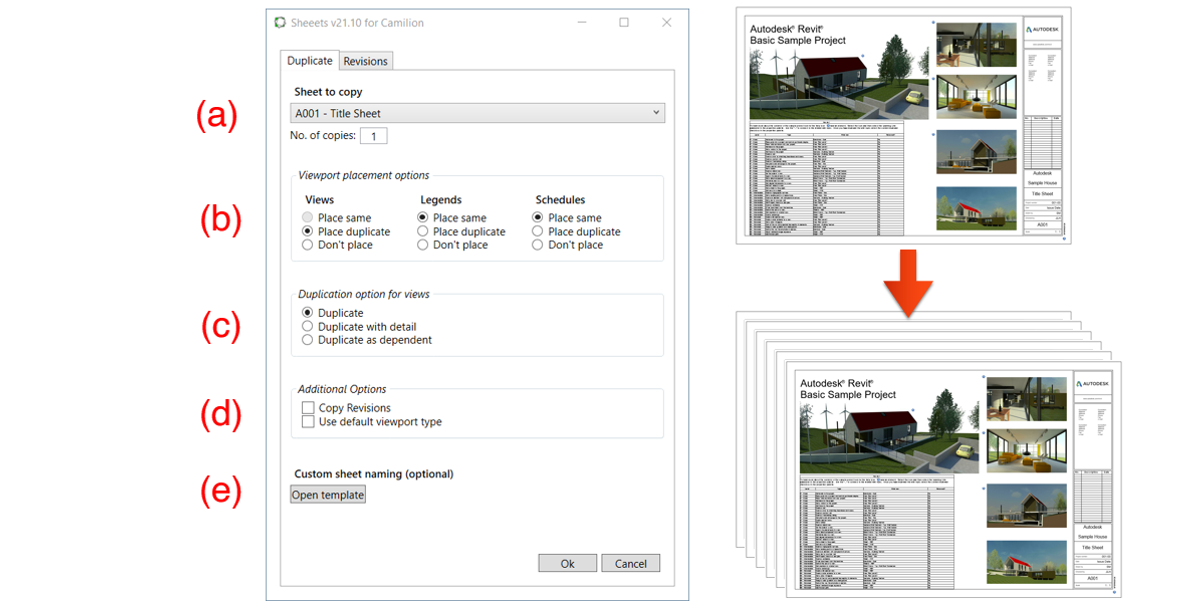Click the Autodesk logo on bottom sheet
Viewport: 1200px width, 613px height.
[1094, 384]
